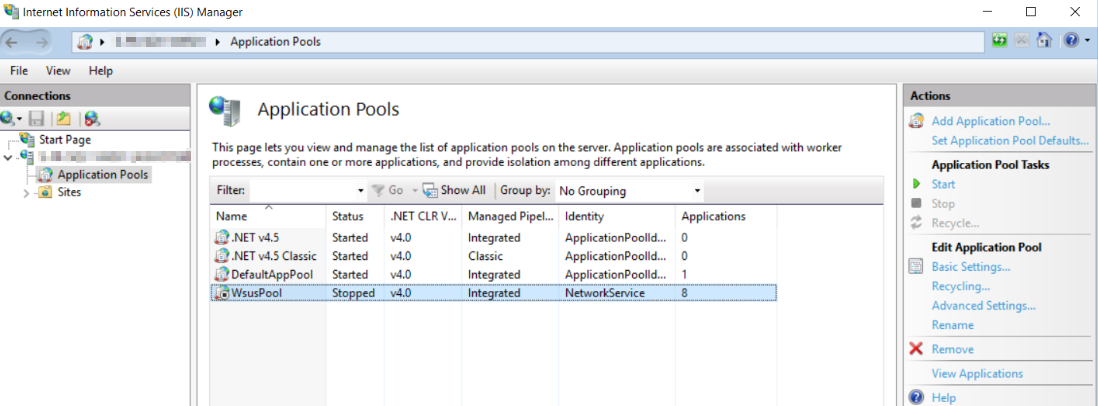Viewport: 1098px width, 406px height.
Task: Click the Help icon in Actions pane
Action: pos(916,398)
